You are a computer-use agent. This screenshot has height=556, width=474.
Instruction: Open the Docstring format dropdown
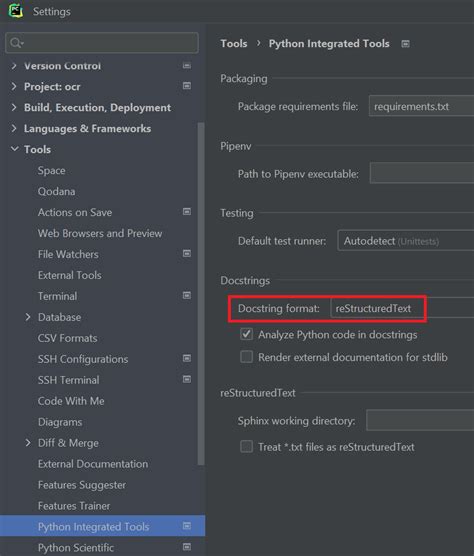click(x=402, y=308)
